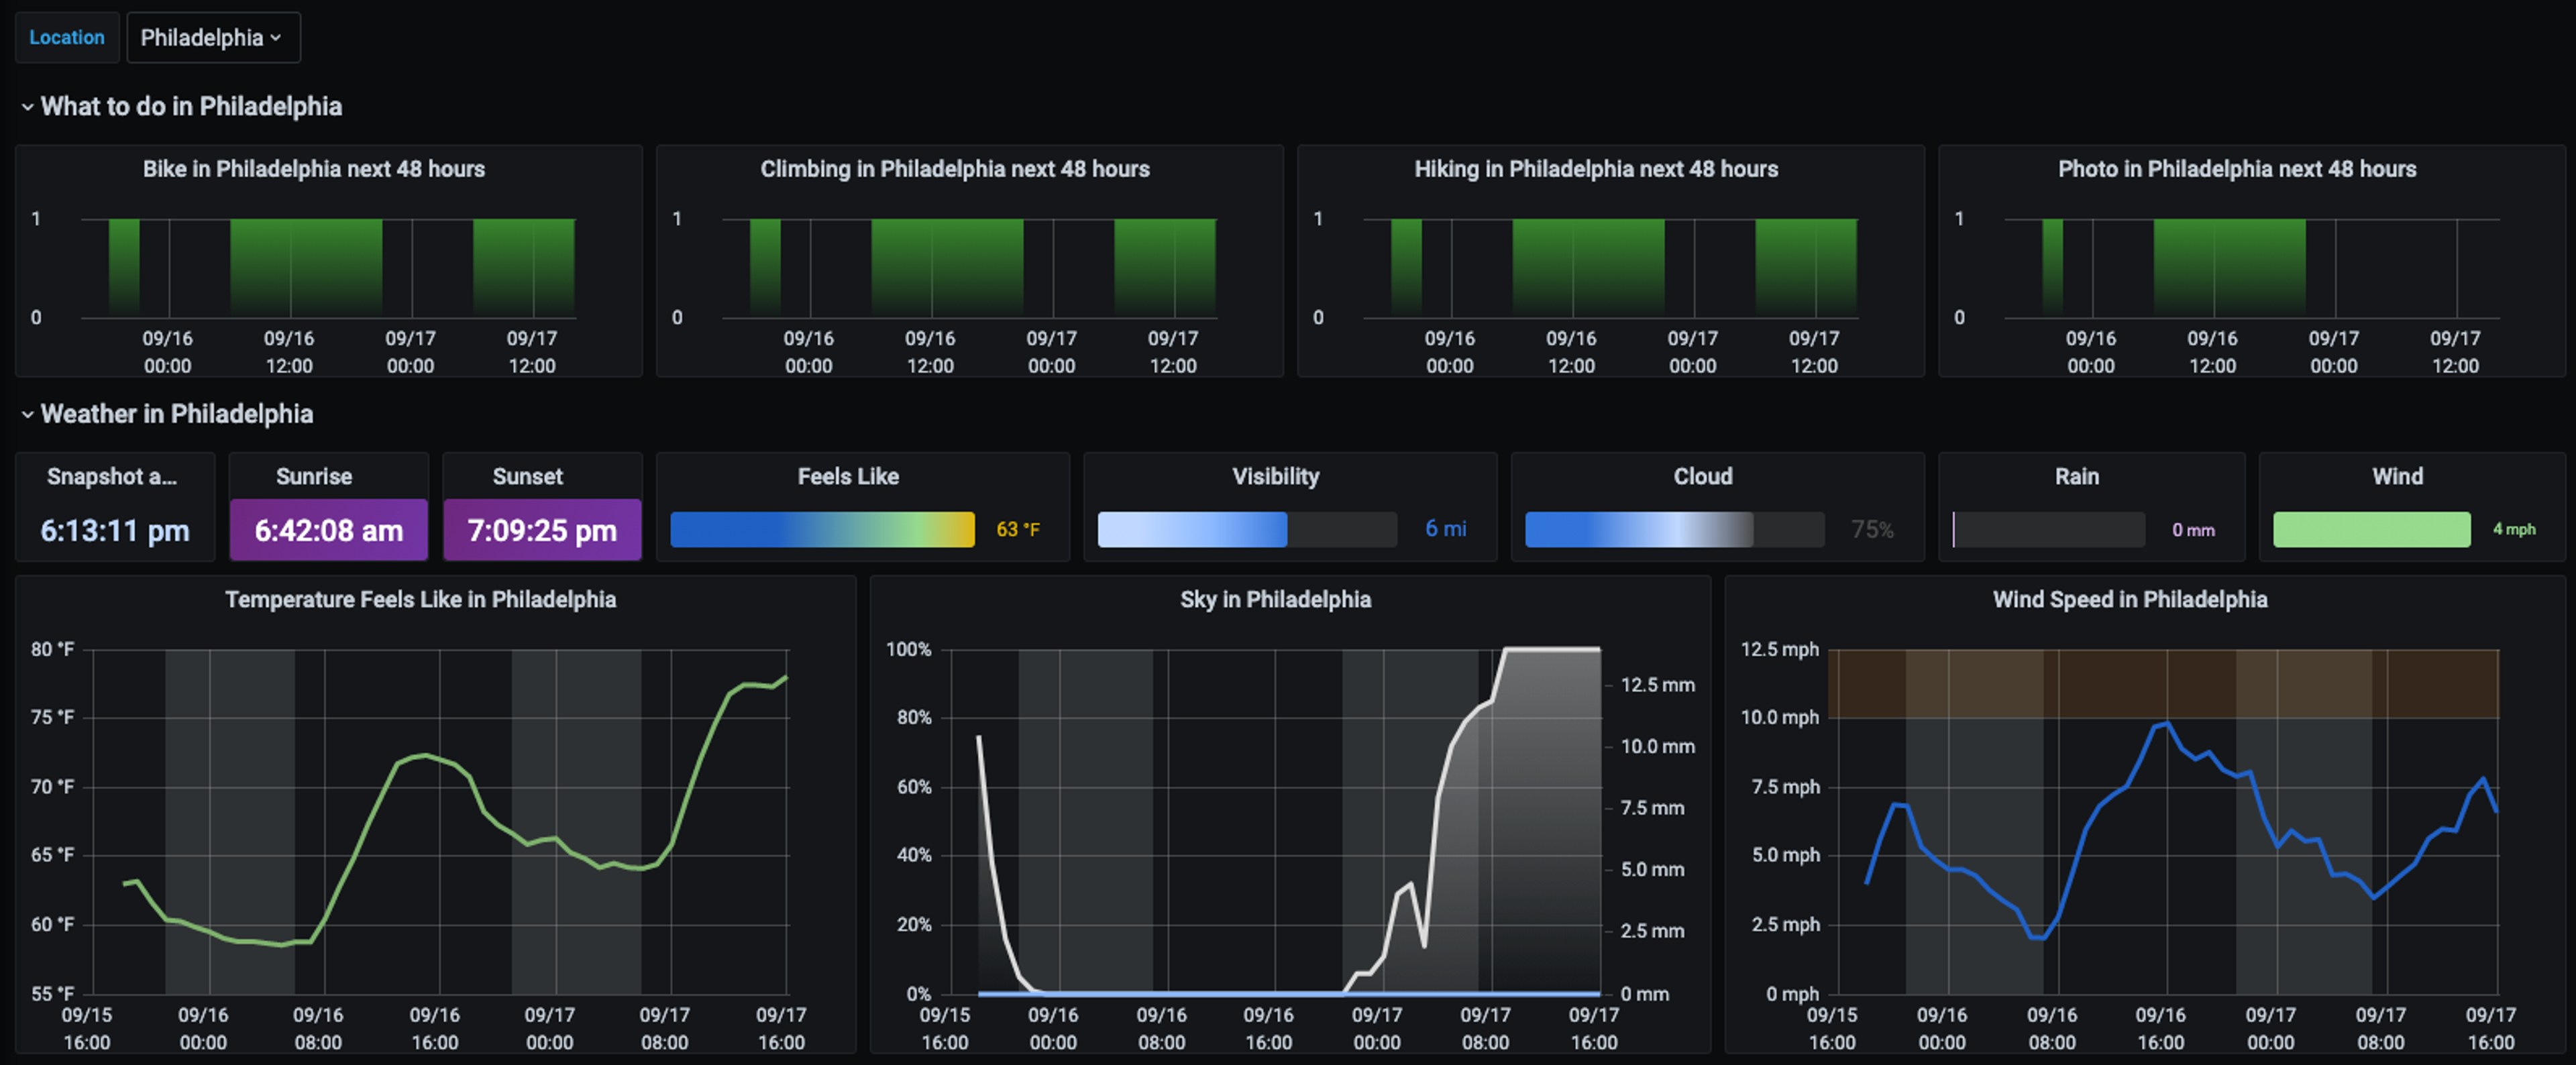Open Hiking in Philadelphia next 48 hours panel title
Image resolution: width=2576 pixels, height=1065 pixels.
1596,169
